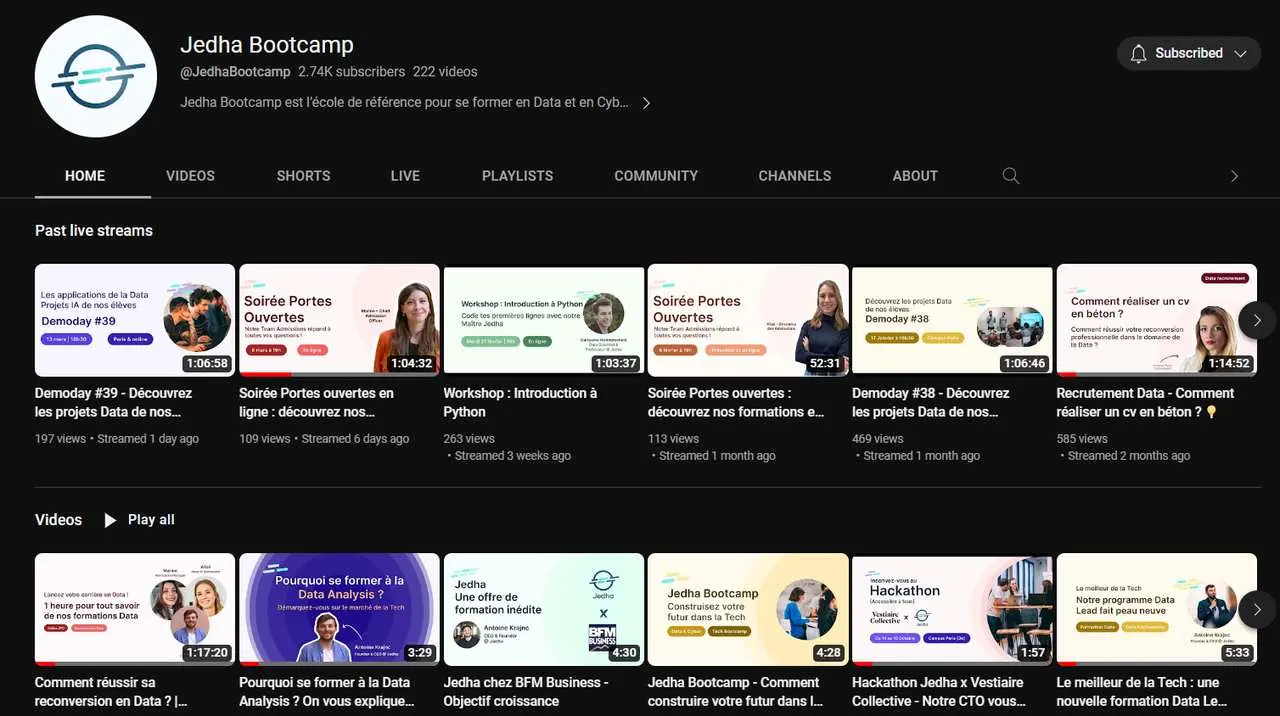This screenshot has width=1280, height=716.
Task: Click the Jedha Bootcamp channel avatar logo
Action: (x=96, y=76)
